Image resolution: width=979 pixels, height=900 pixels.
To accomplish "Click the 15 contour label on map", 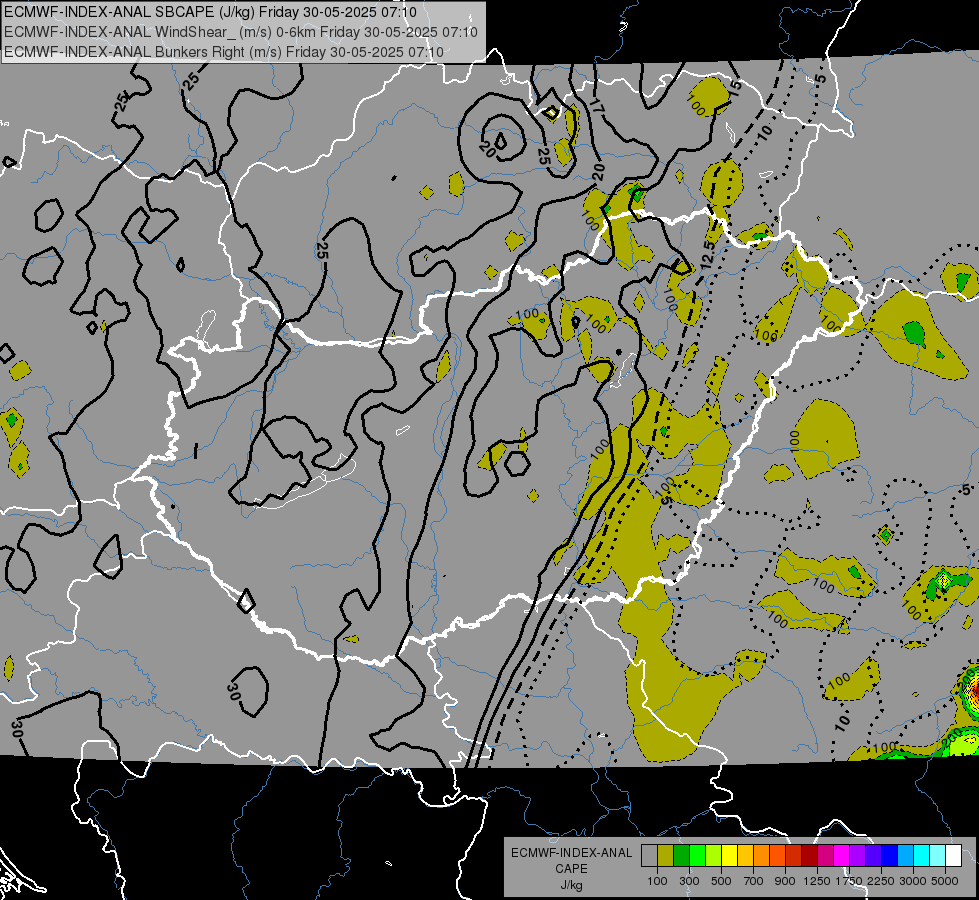I will 734,86.
